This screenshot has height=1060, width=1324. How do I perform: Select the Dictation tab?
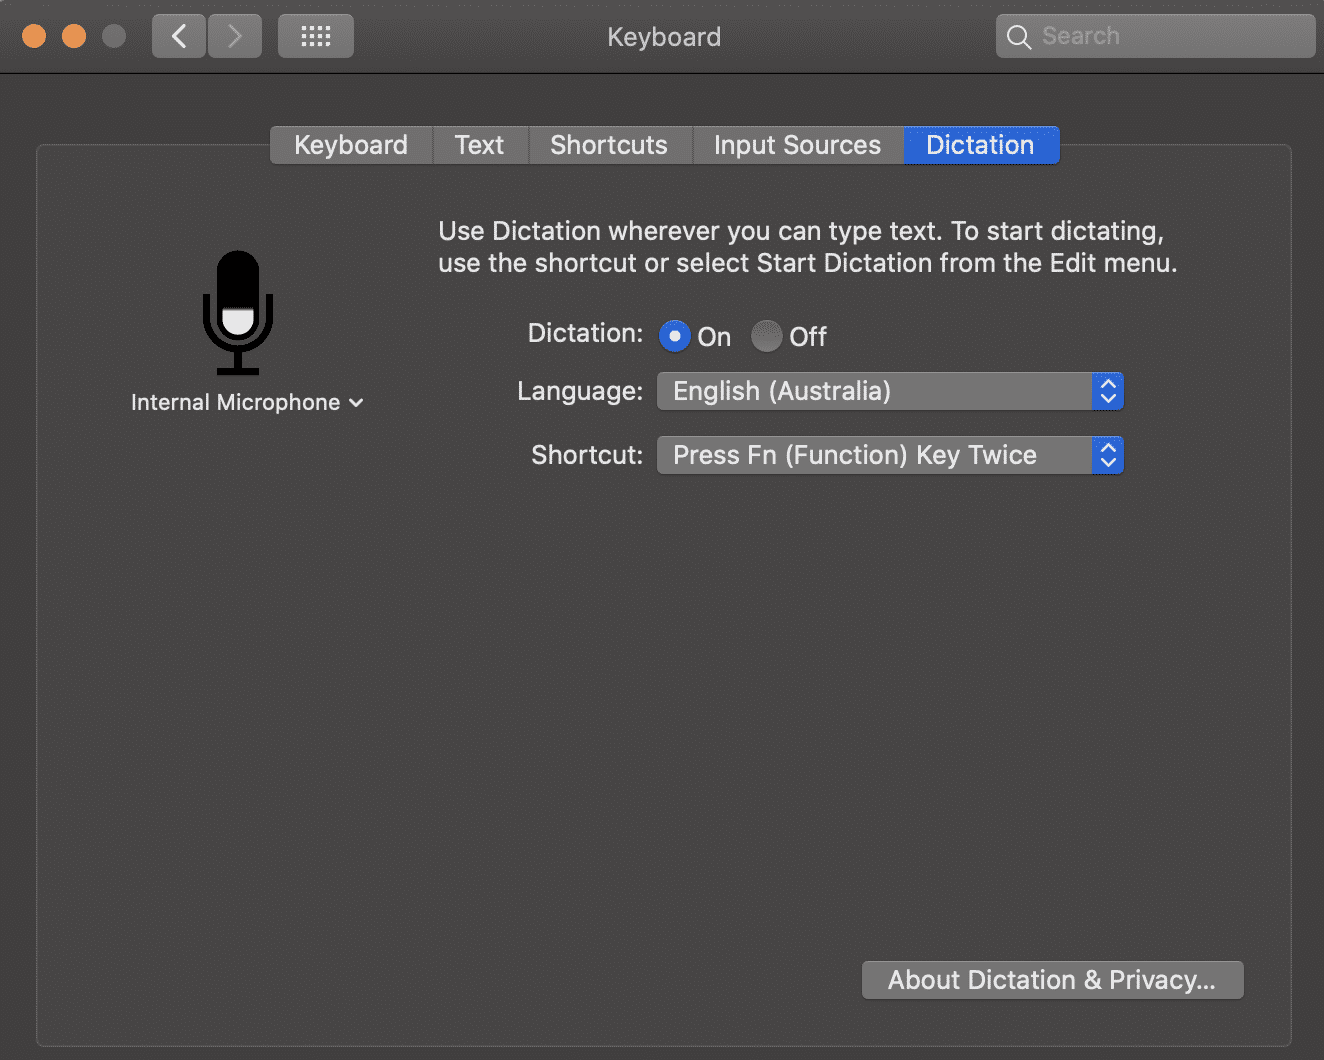pyautogui.click(x=980, y=145)
